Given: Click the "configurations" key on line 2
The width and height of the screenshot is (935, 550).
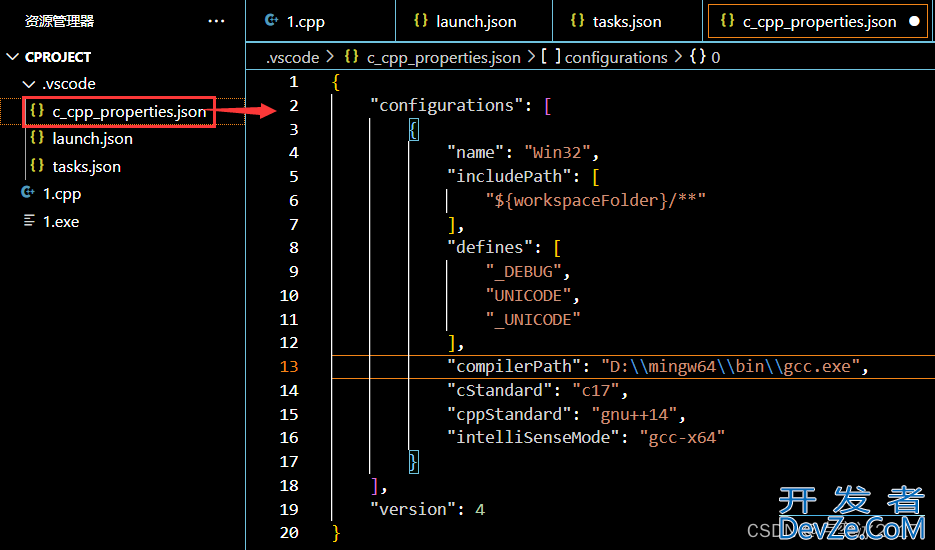Looking at the screenshot, I should (x=446, y=106).
